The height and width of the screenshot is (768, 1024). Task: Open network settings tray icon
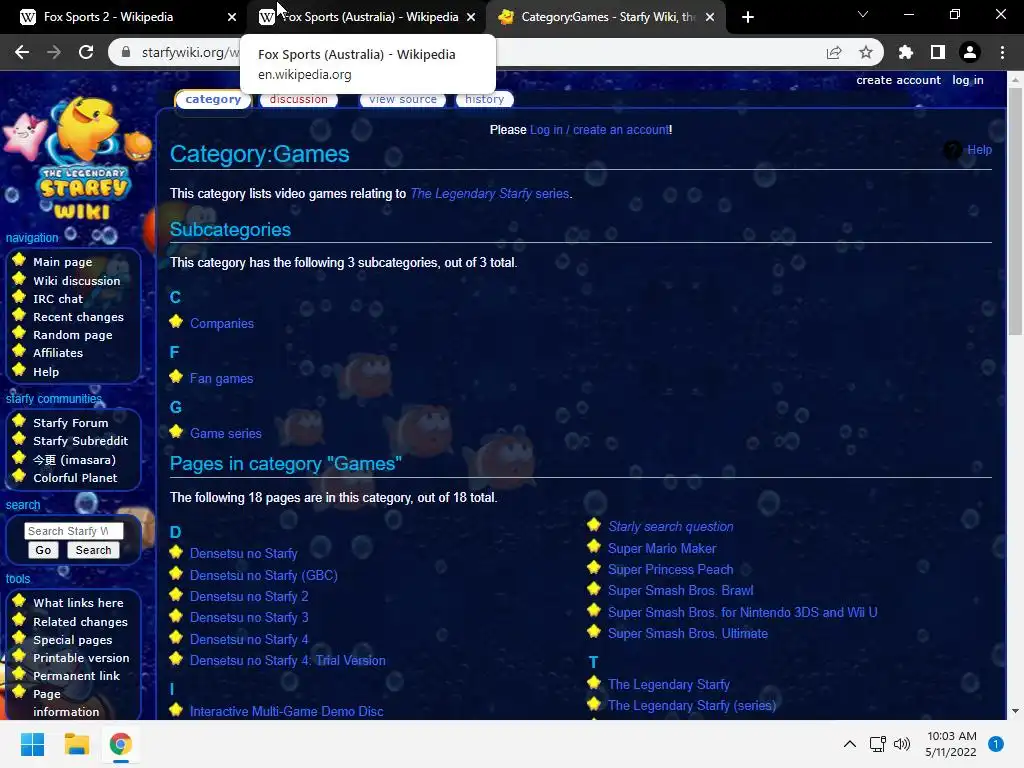878,744
